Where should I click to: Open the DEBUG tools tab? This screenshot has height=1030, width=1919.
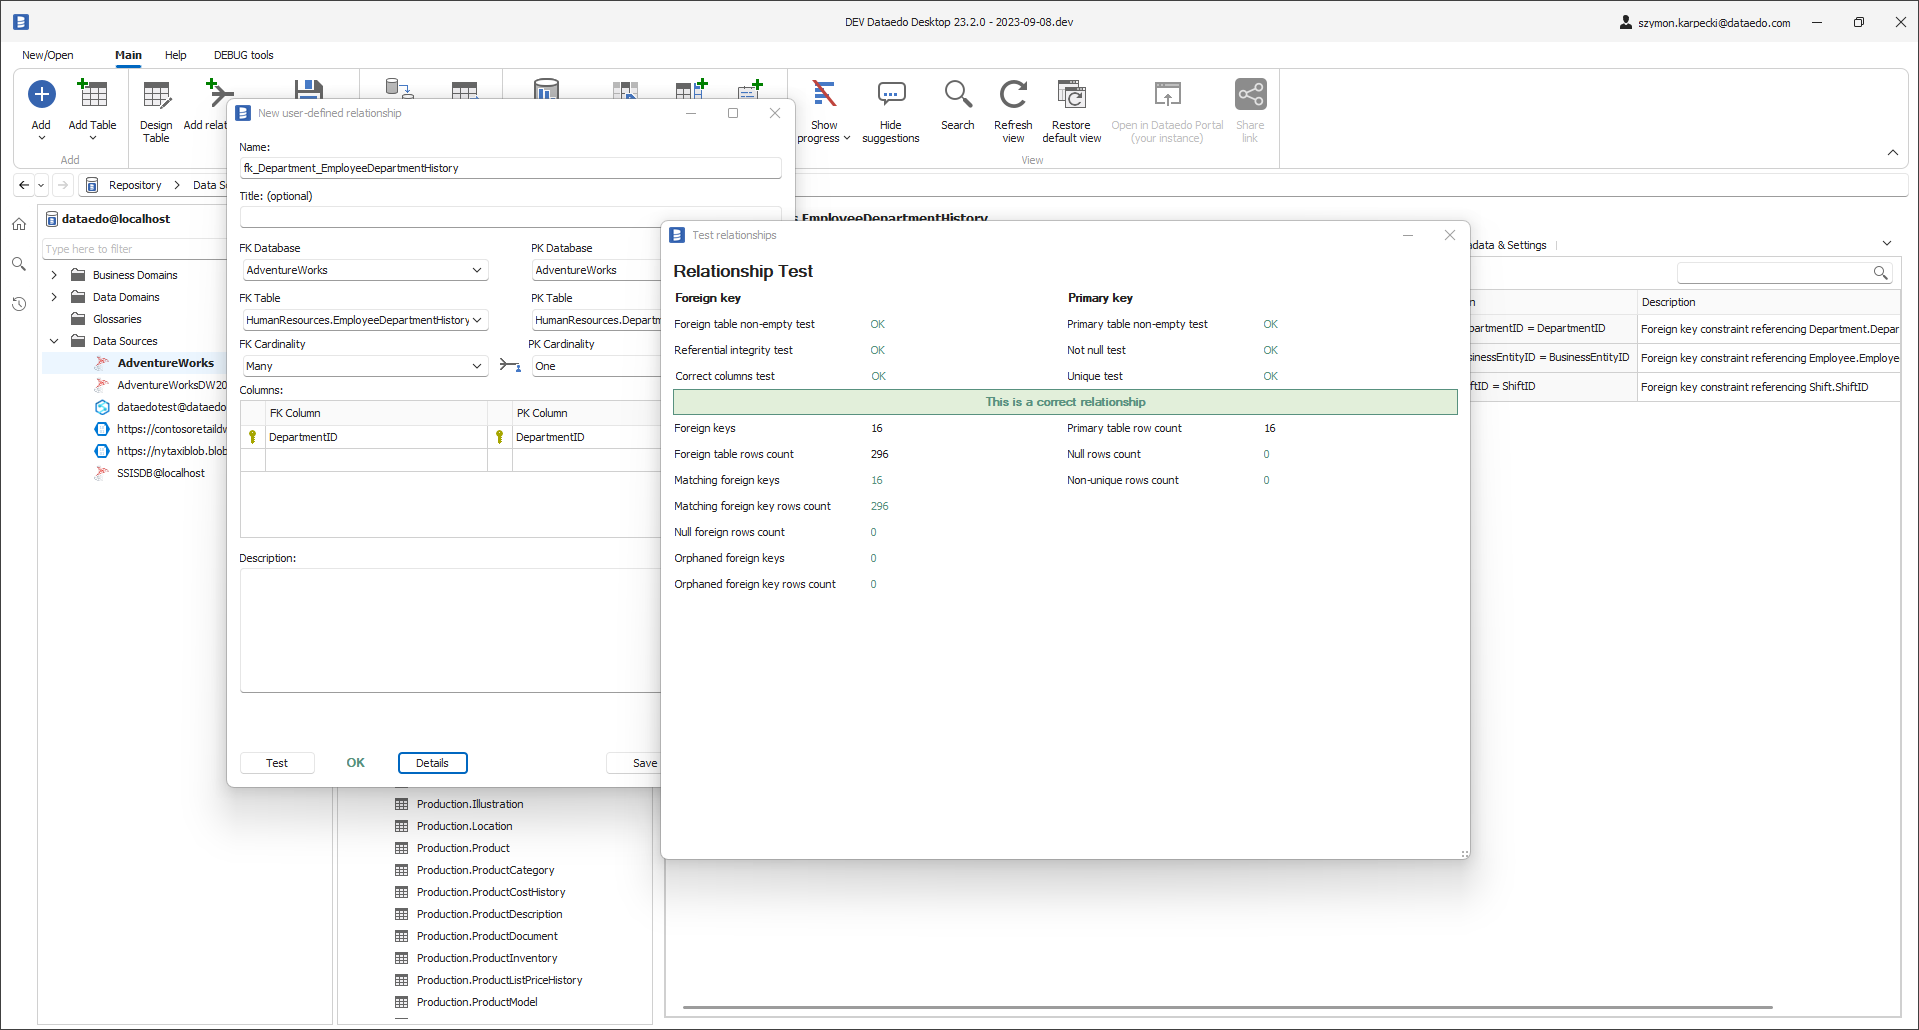(x=243, y=55)
